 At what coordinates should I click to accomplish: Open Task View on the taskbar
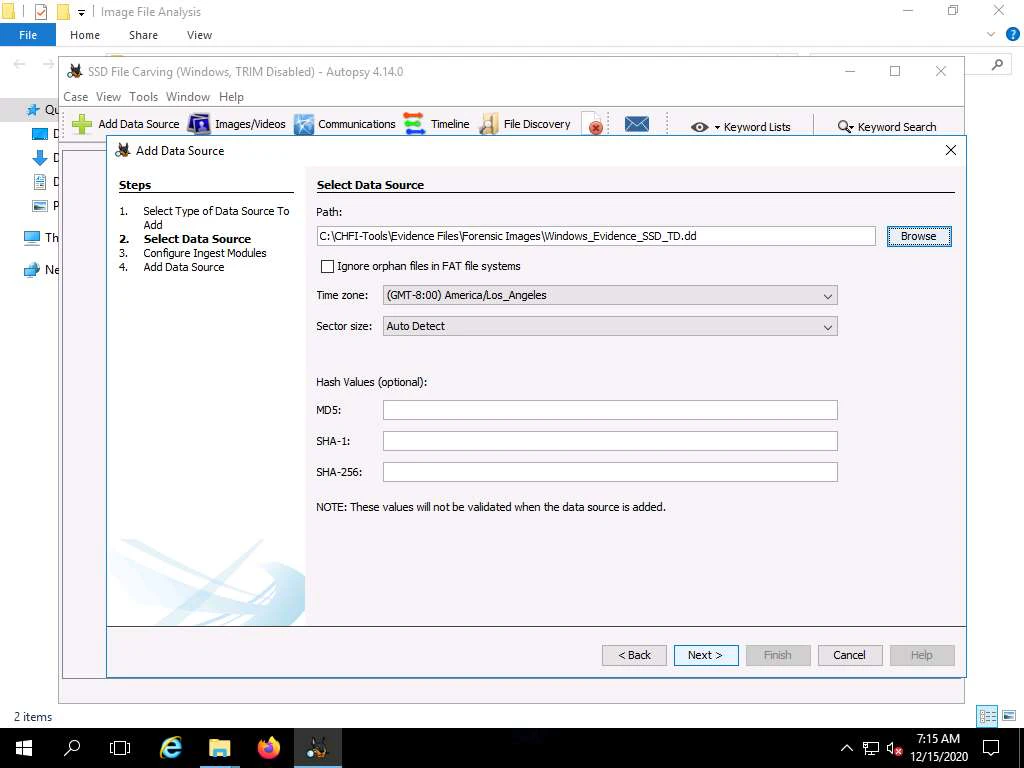(x=120, y=748)
